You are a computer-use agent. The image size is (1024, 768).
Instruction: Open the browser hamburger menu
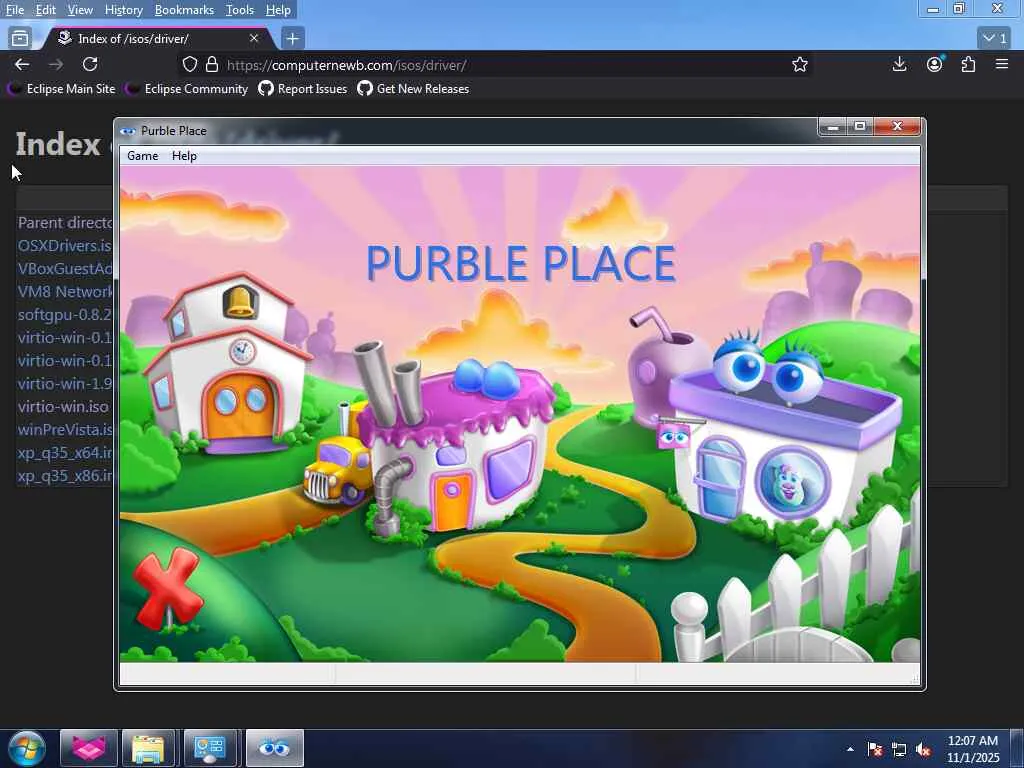[1002, 64]
